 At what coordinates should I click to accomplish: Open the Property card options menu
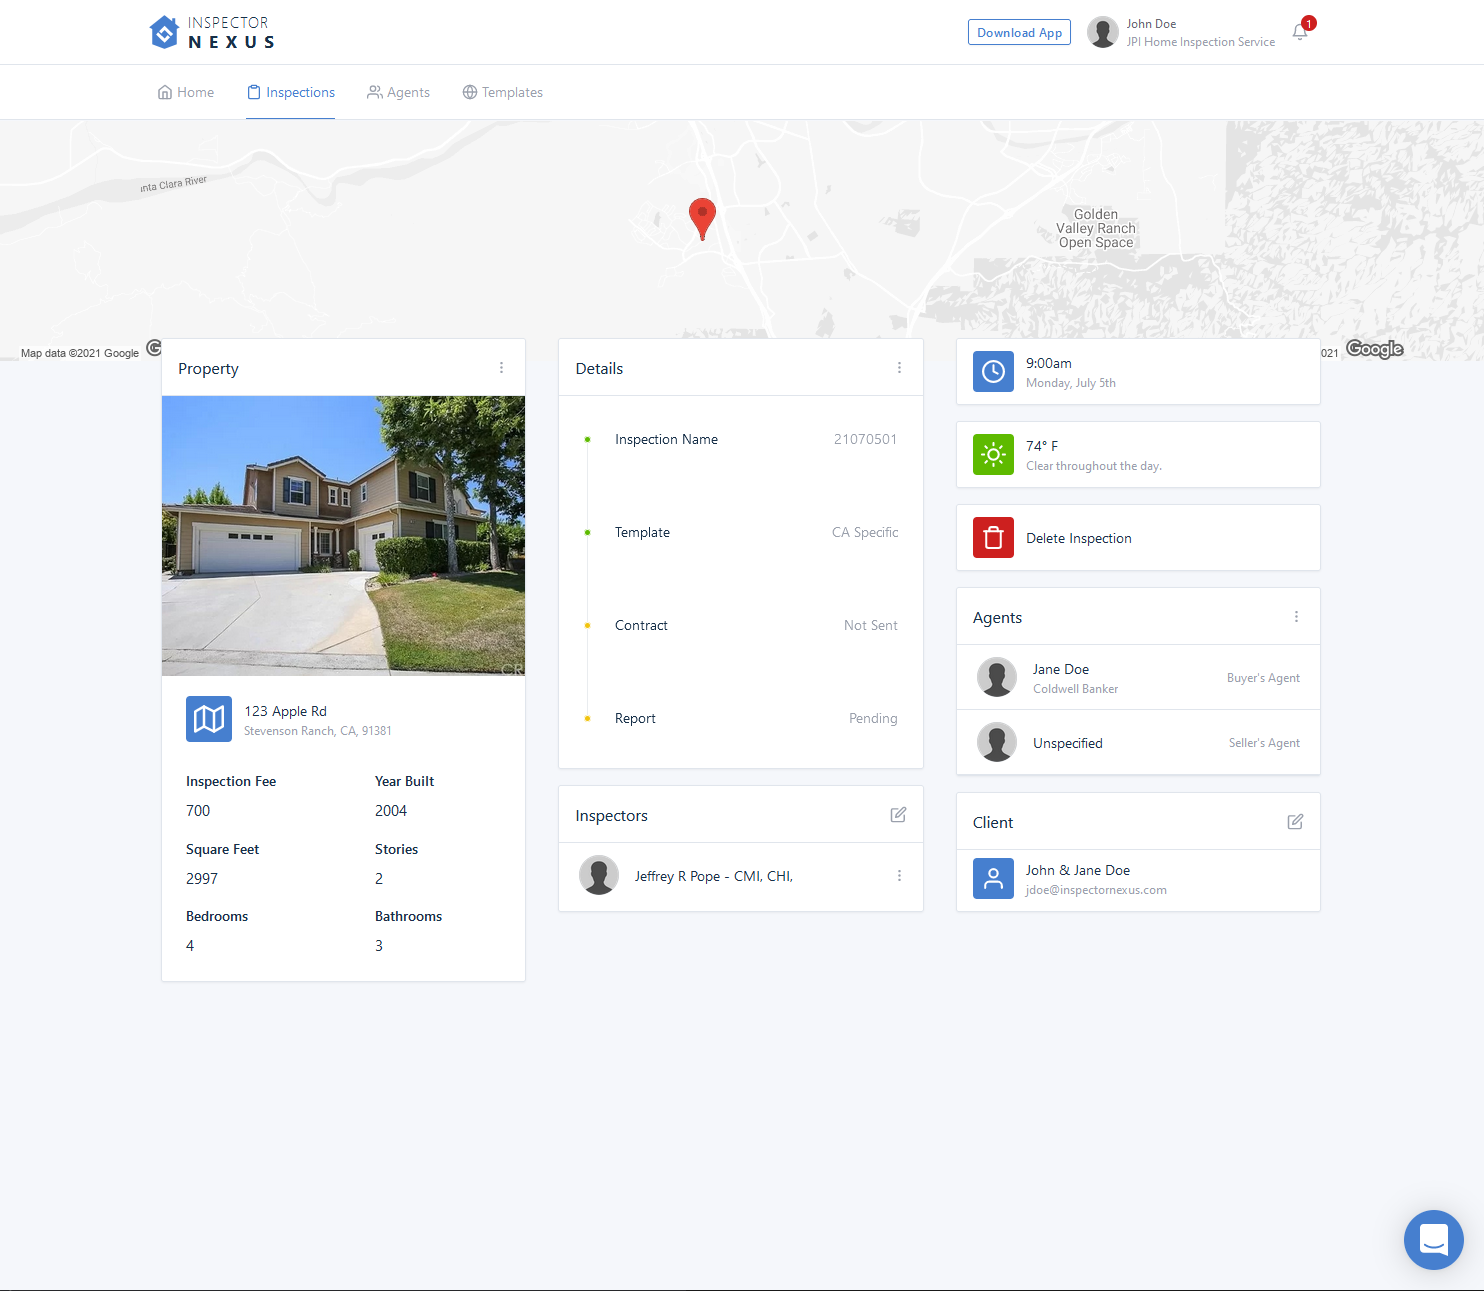pos(501,367)
